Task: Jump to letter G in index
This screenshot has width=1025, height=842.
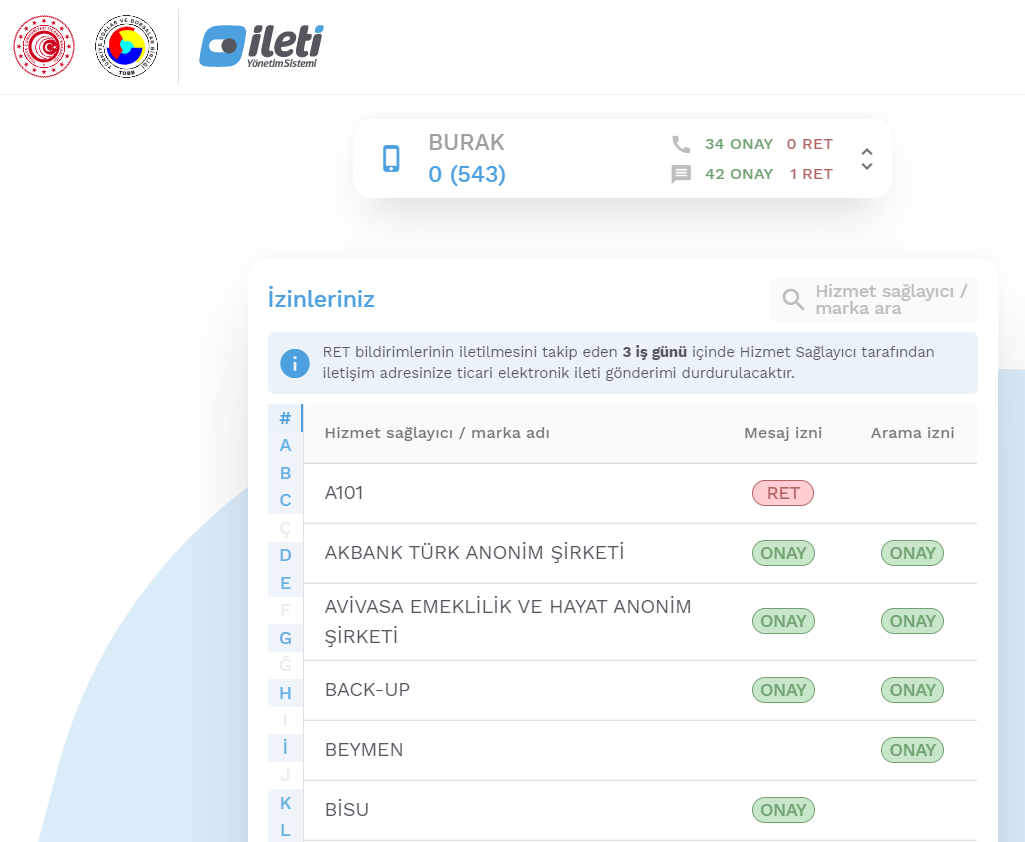Action: point(285,638)
